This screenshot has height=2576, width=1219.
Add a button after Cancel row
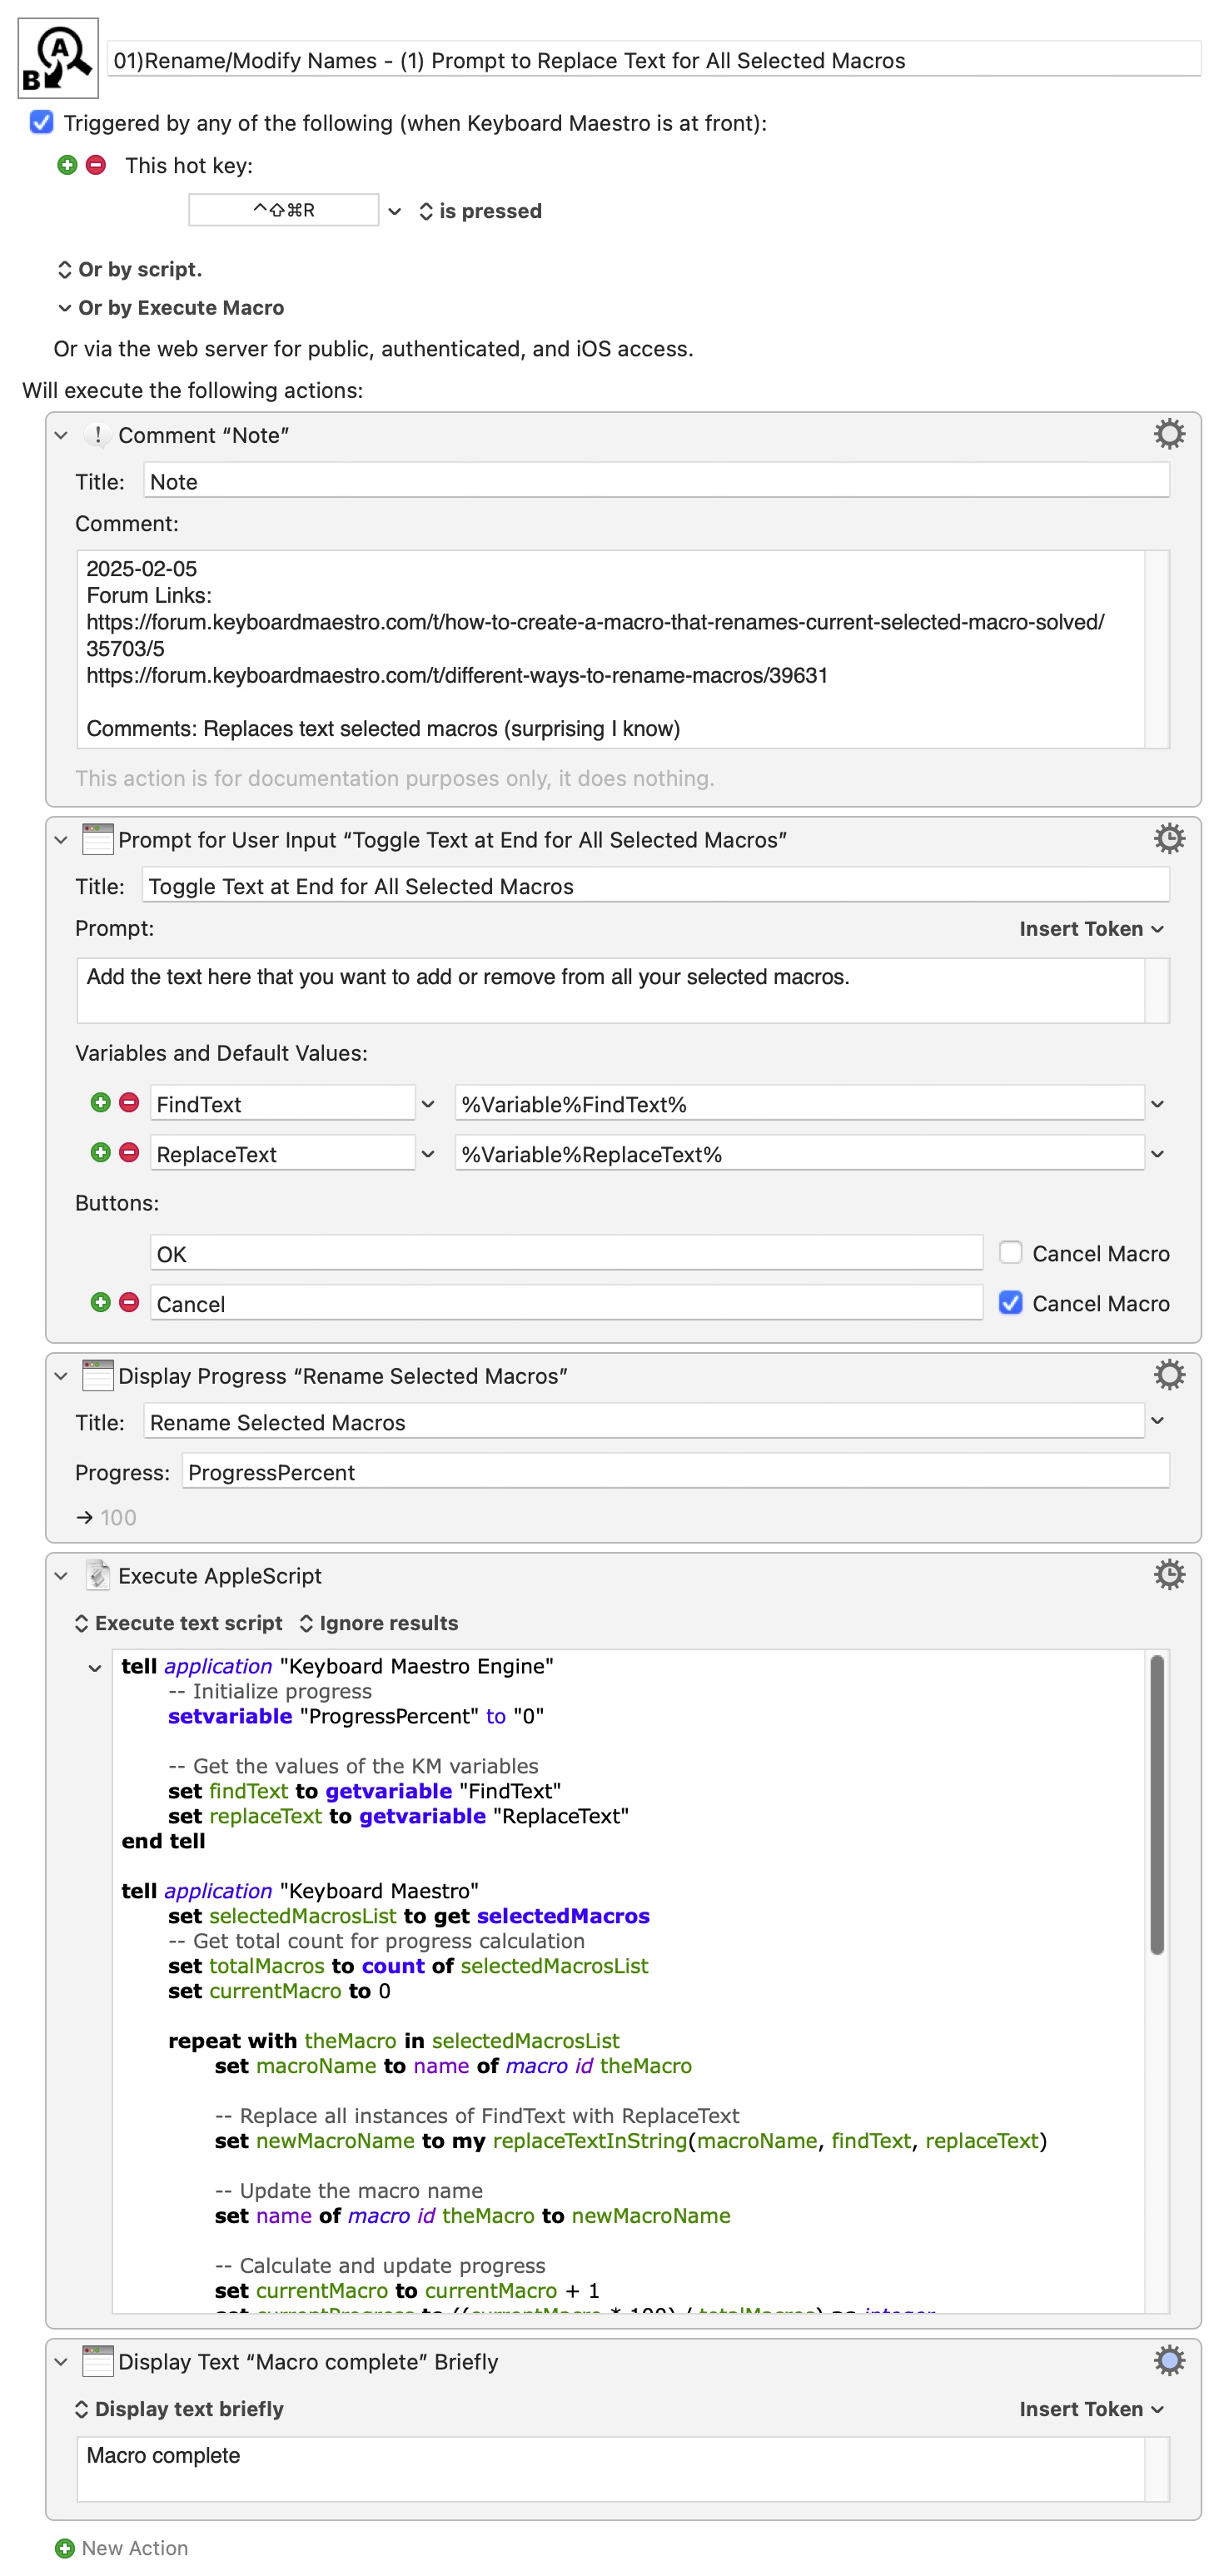click(x=100, y=1302)
